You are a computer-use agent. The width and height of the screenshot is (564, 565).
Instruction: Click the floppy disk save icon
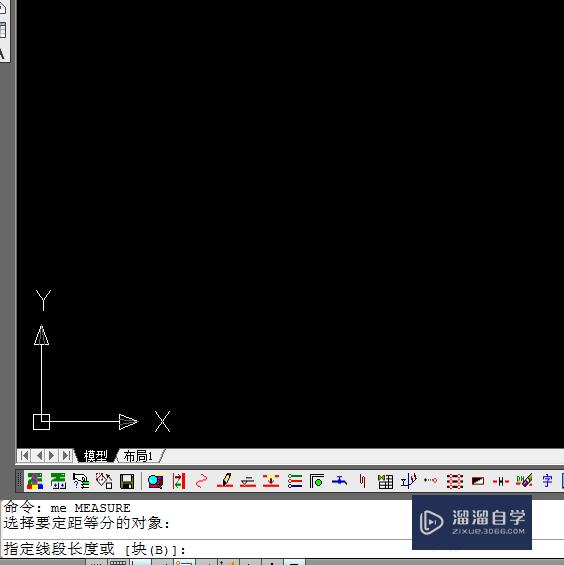(127, 481)
